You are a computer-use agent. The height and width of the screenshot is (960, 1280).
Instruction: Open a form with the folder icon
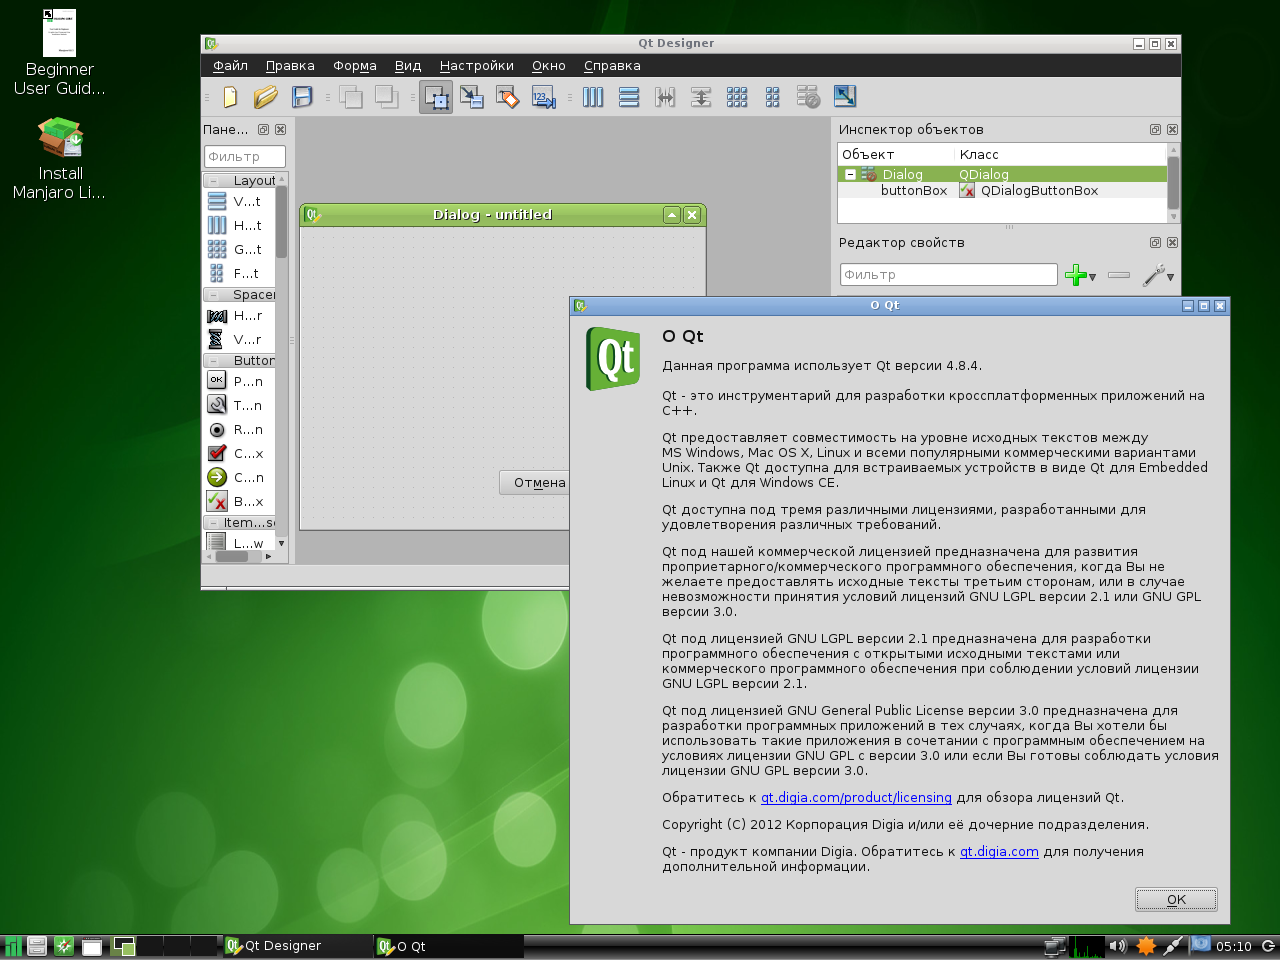265,97
